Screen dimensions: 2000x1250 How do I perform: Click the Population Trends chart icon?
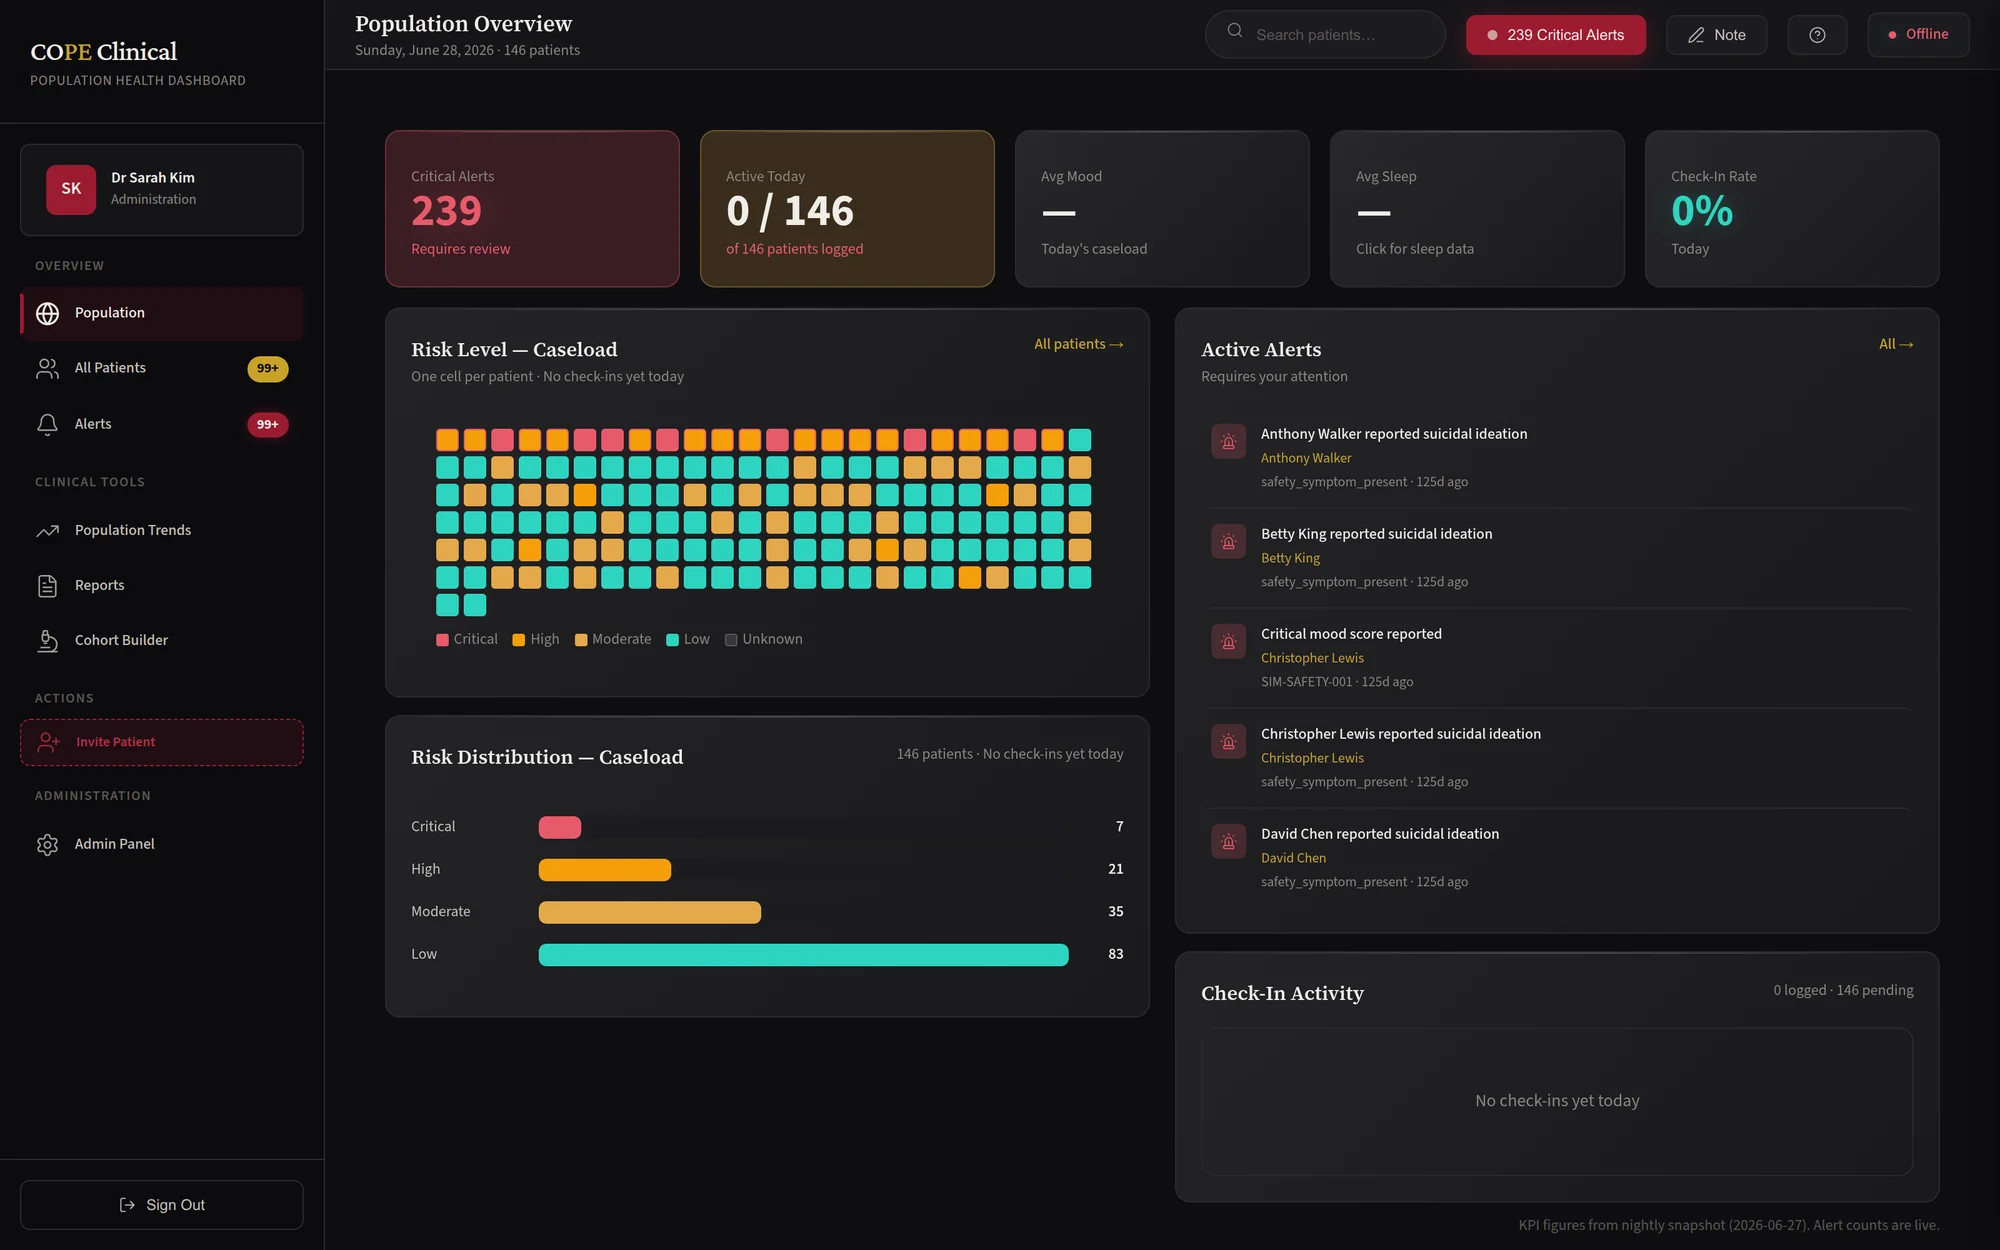[x=47, y=530]
